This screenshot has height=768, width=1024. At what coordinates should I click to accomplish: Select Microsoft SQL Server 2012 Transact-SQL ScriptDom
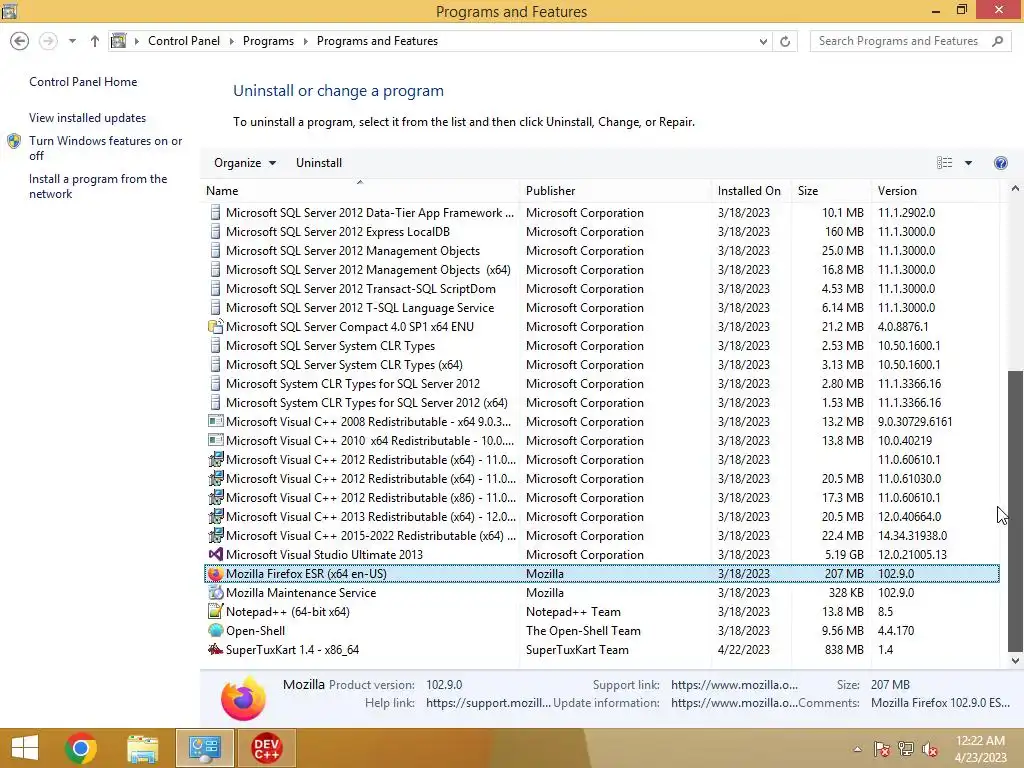coord(601,289)
